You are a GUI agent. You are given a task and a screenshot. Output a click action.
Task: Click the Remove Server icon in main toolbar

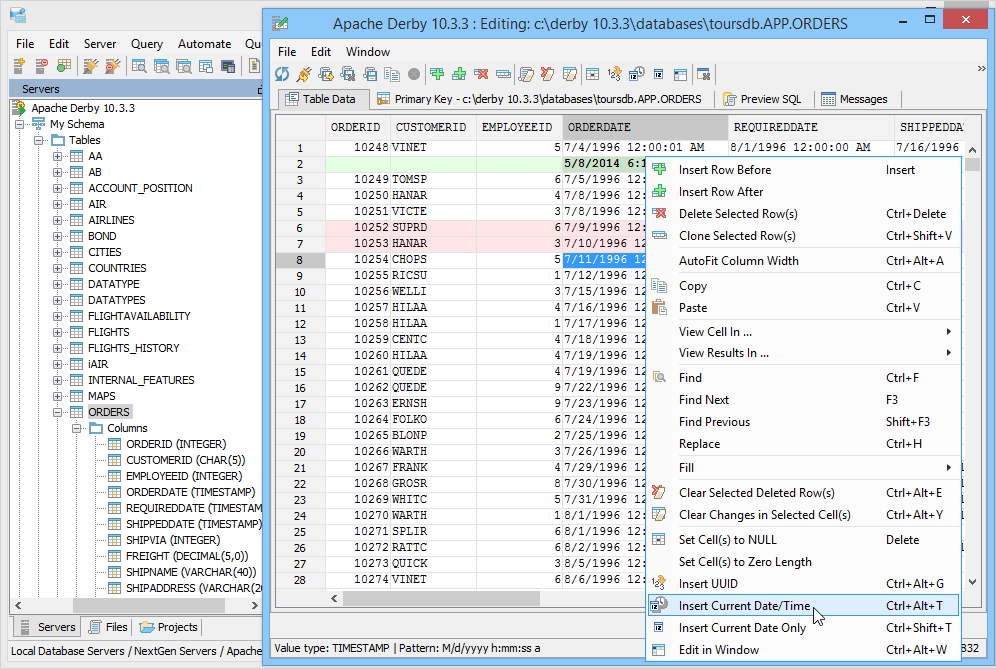click(x=41, y=65)
